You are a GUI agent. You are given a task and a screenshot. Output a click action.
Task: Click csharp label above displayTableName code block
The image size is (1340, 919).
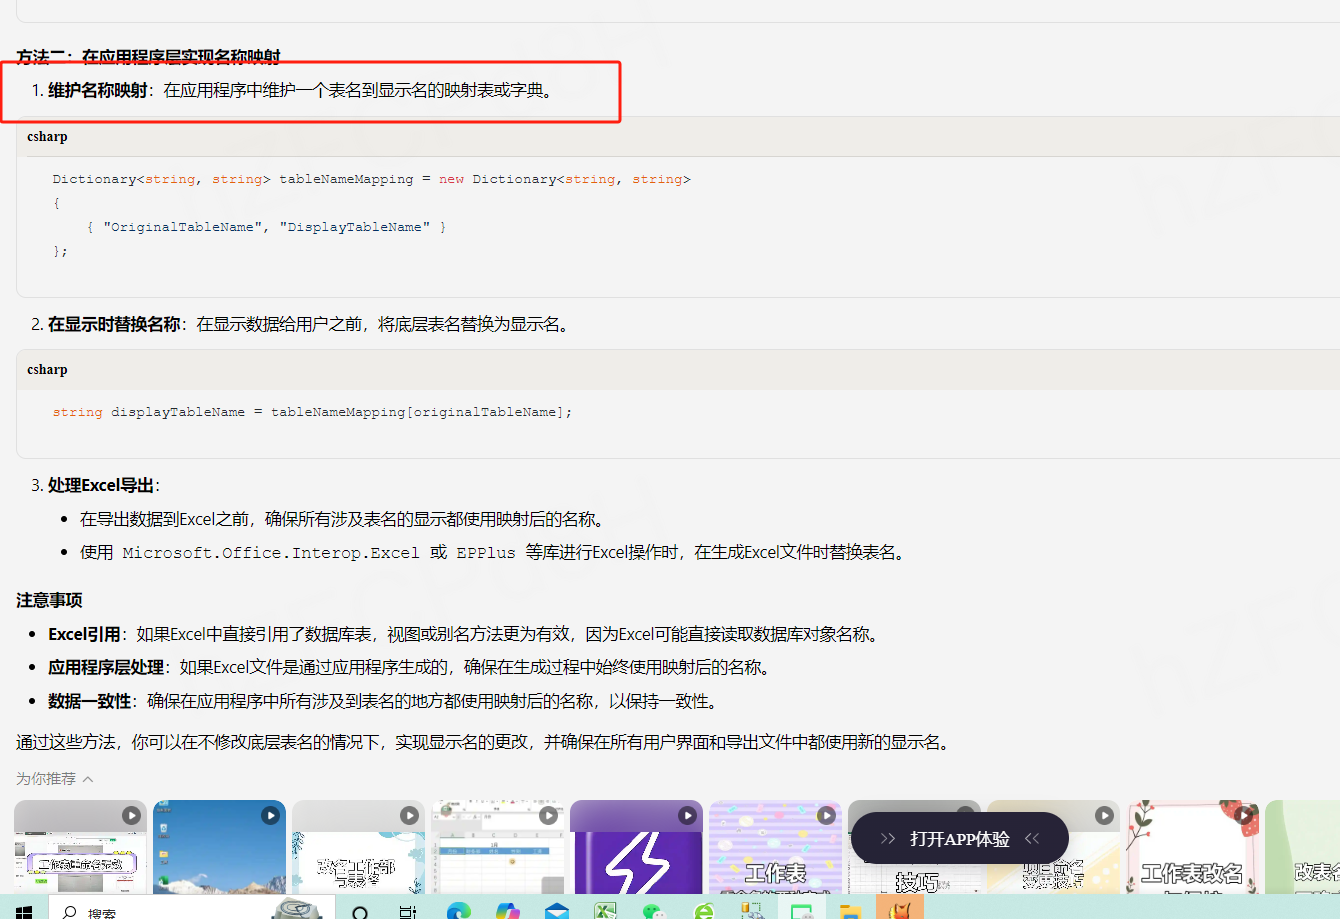[x=47, y=370]
